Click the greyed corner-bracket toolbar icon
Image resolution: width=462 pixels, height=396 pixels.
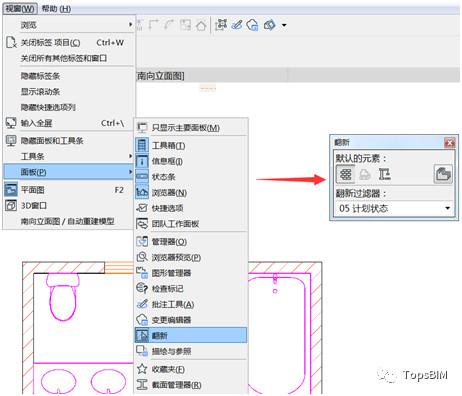click(x=153, y=25)
